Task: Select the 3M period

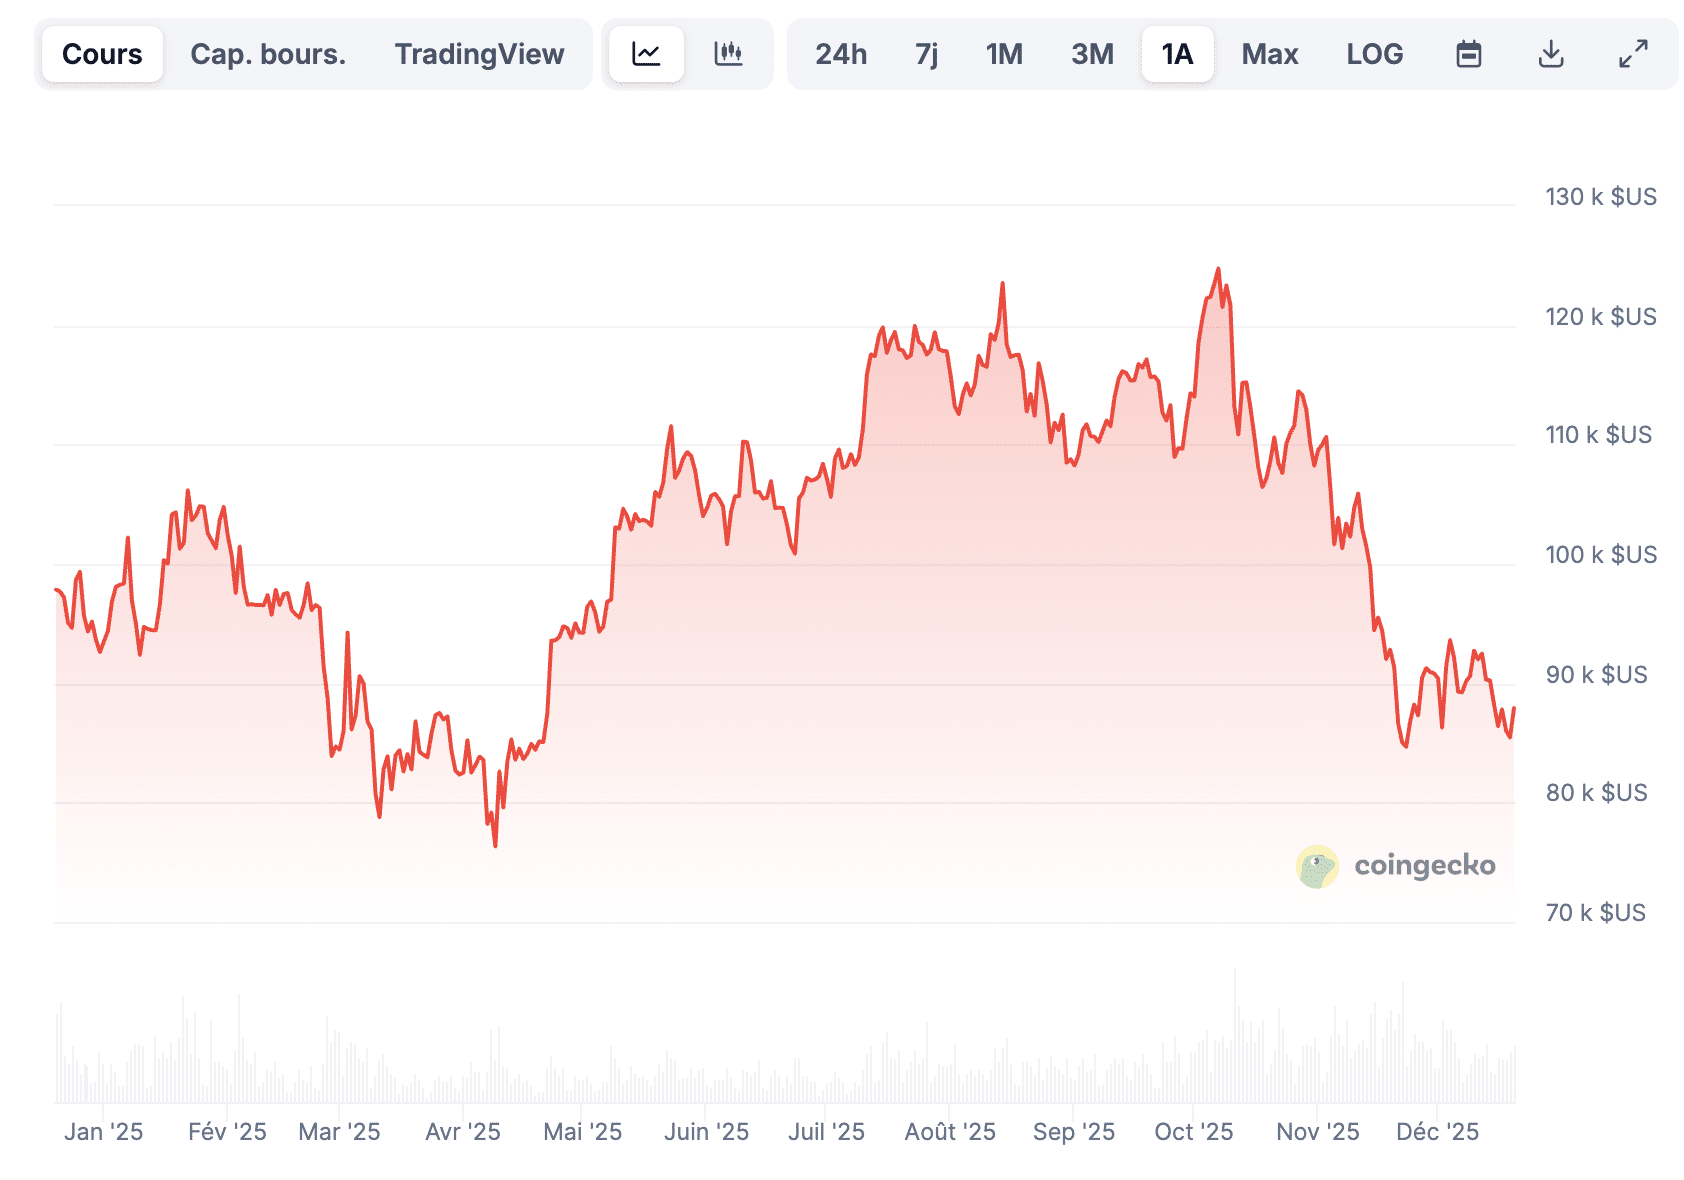Action: tap(1091, 54)
